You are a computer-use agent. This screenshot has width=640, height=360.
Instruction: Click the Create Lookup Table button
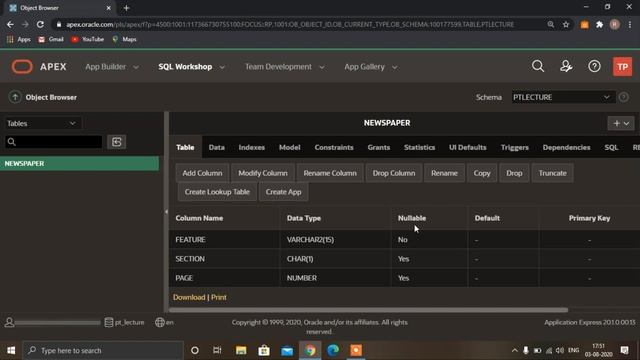[x=217, y=192]
